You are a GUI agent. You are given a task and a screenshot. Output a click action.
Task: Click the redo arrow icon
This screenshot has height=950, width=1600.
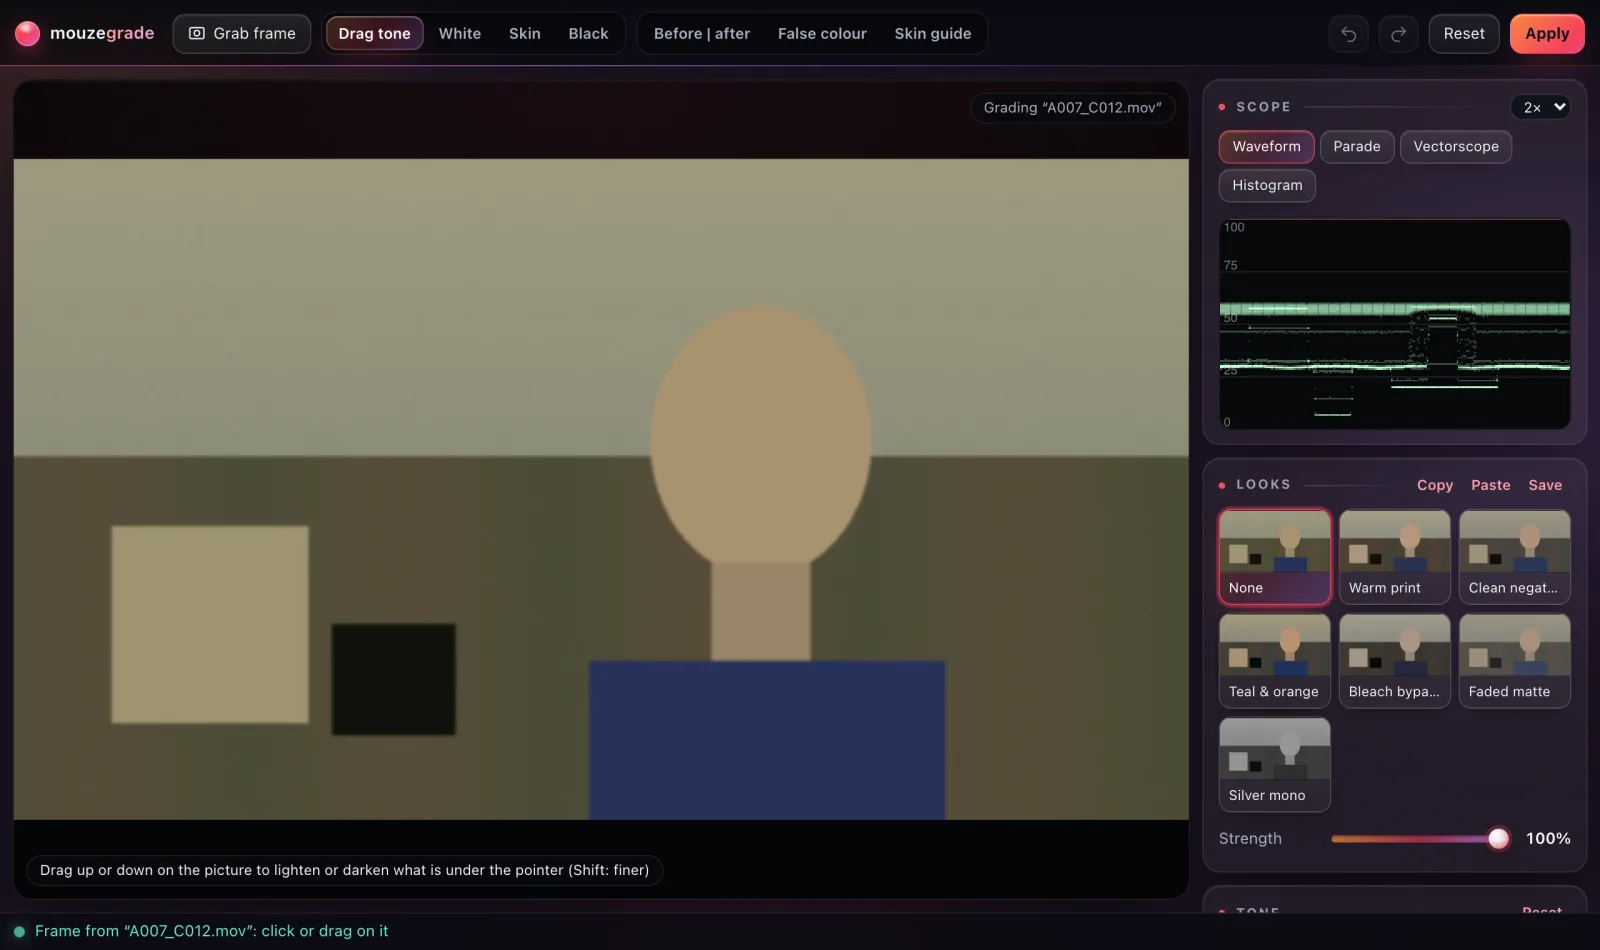point(1398,34)
